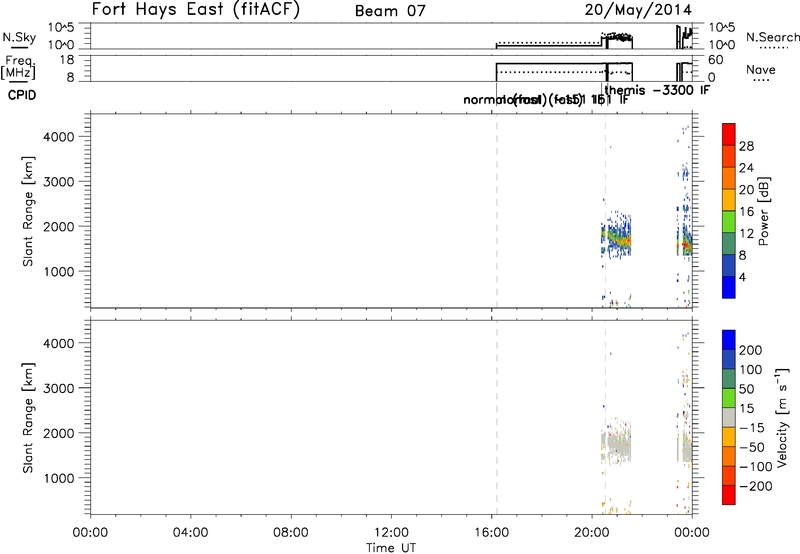The height and width of the screenshot is (554, 800).
Task: Click the power echo cluster after 20:00 UT
Action: (616, 237)
